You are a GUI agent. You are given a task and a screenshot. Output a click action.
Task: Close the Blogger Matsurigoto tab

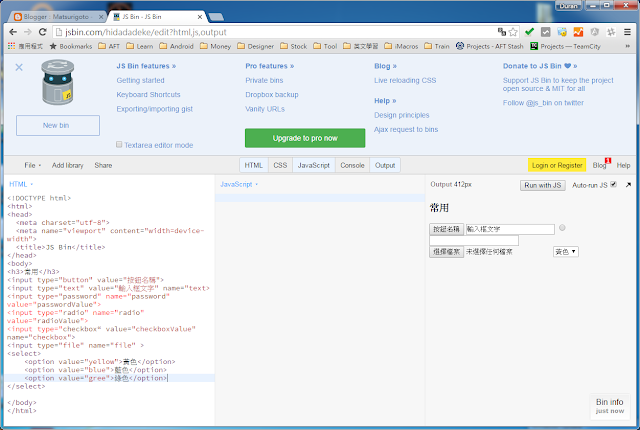coord(101,17)
